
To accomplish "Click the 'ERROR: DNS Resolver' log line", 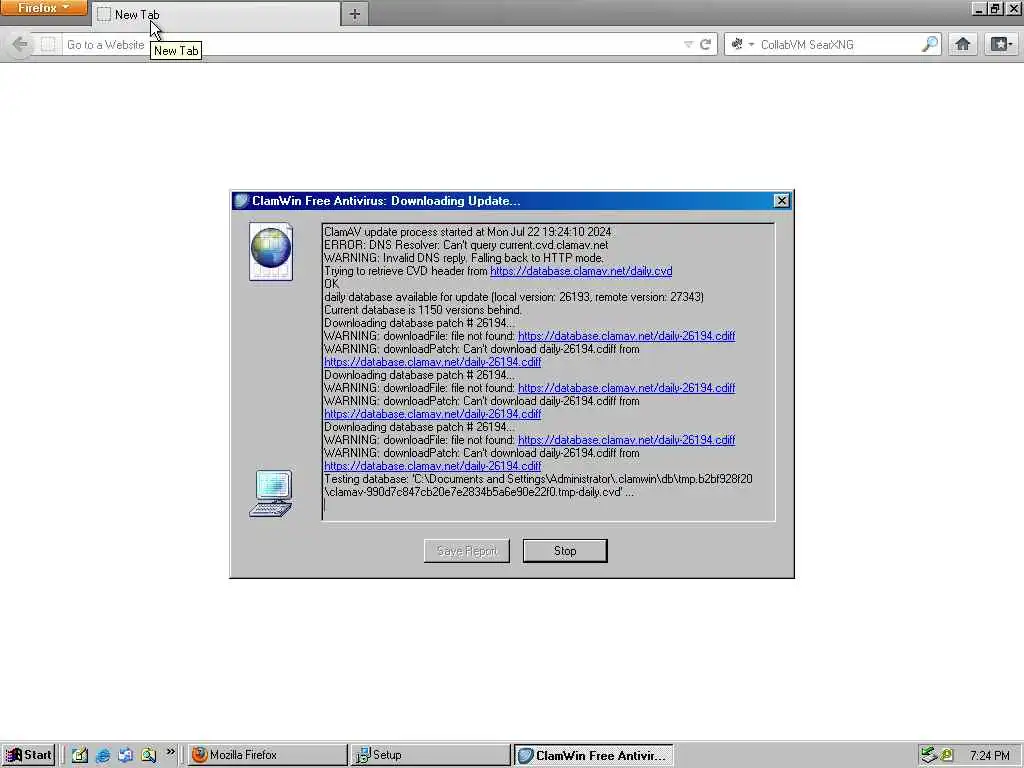I will click(x=466, y=245).
